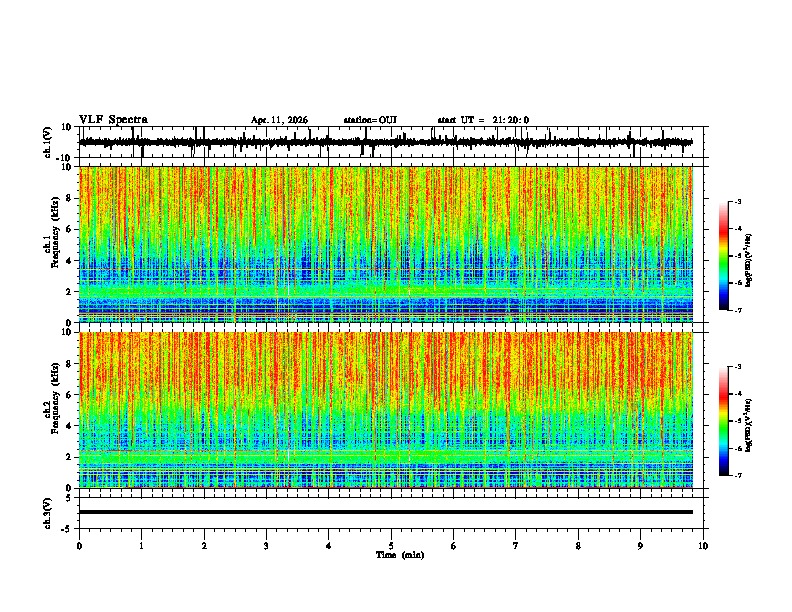This screenshot has width=792, height=612.
Task: Click the "station=OUJ" header label
Action: click(370, 120)
